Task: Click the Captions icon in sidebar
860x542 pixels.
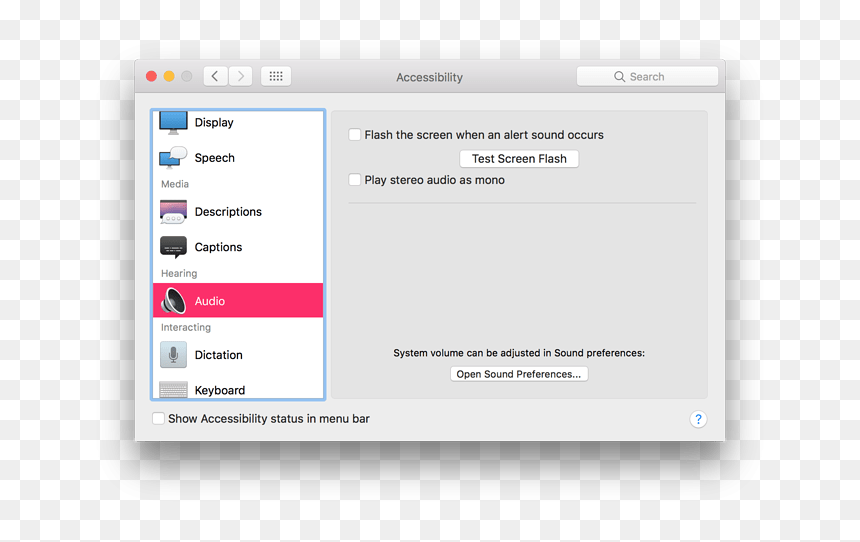Action: click(x=173, y=247)
